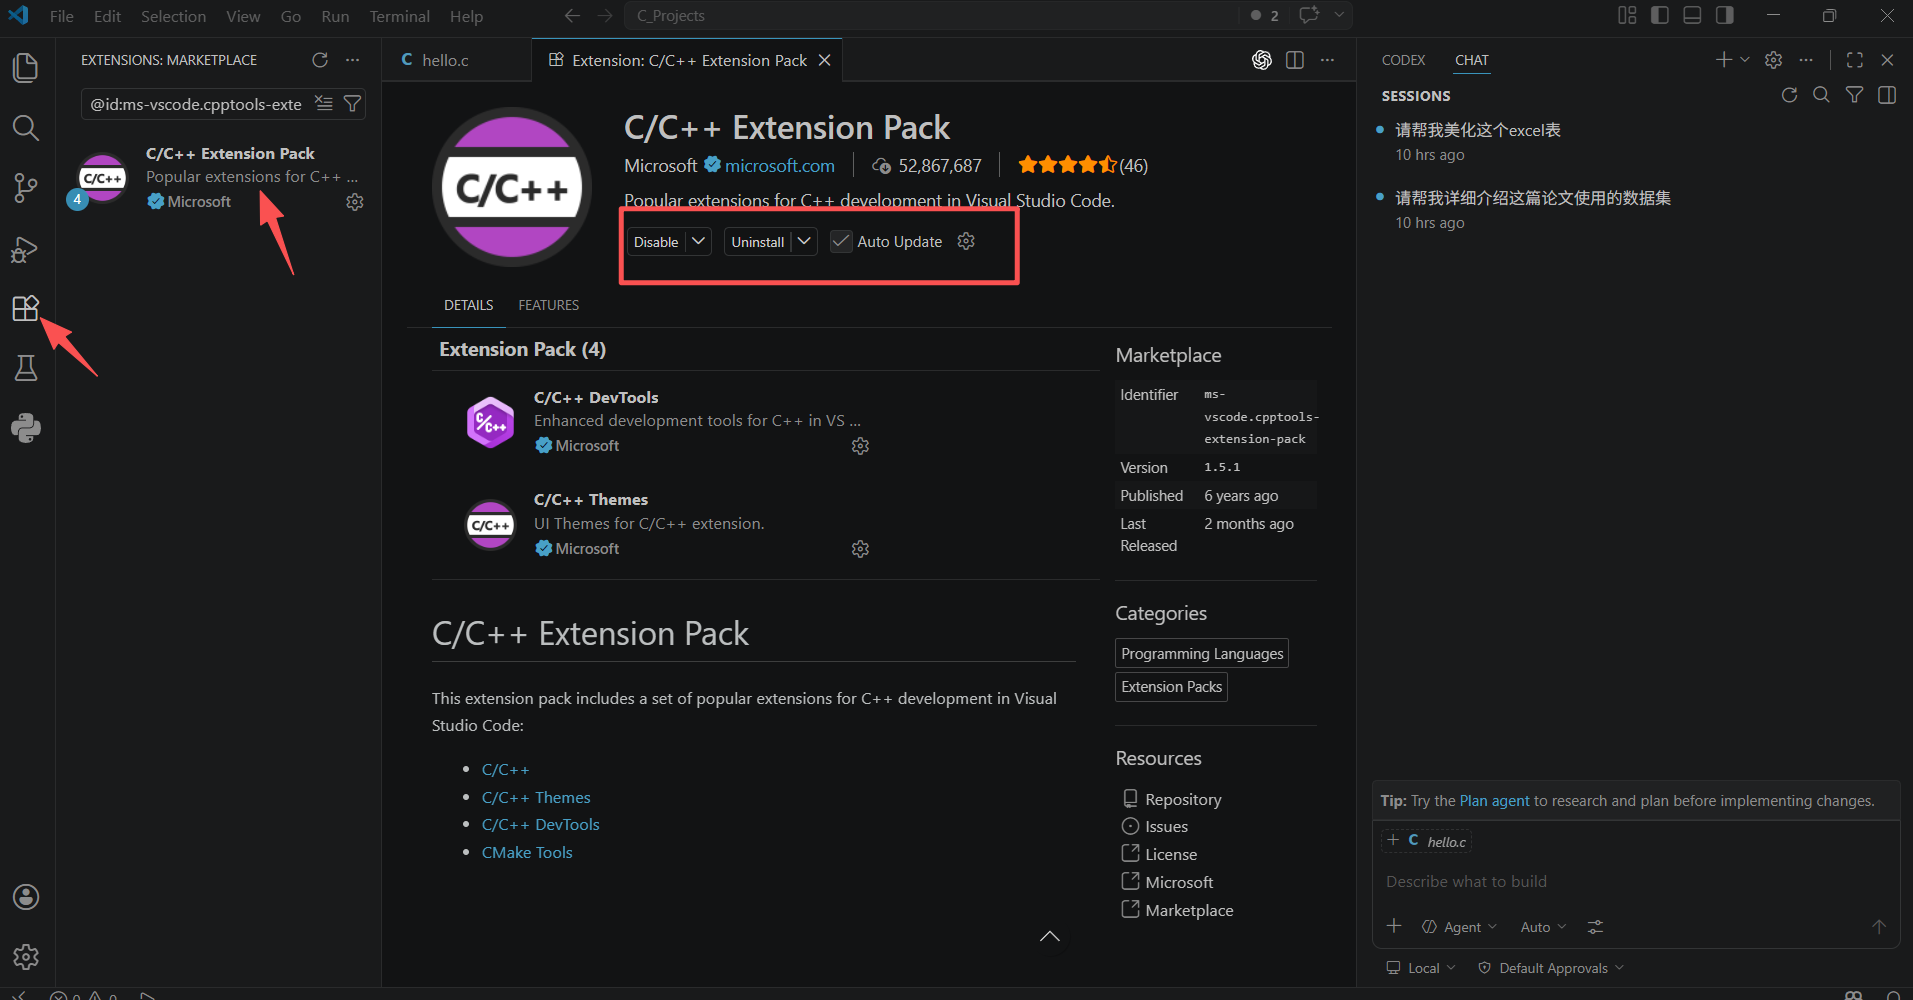Open the Explorer view in activity bar
1913x1000 pixels.
click(26, 68)
